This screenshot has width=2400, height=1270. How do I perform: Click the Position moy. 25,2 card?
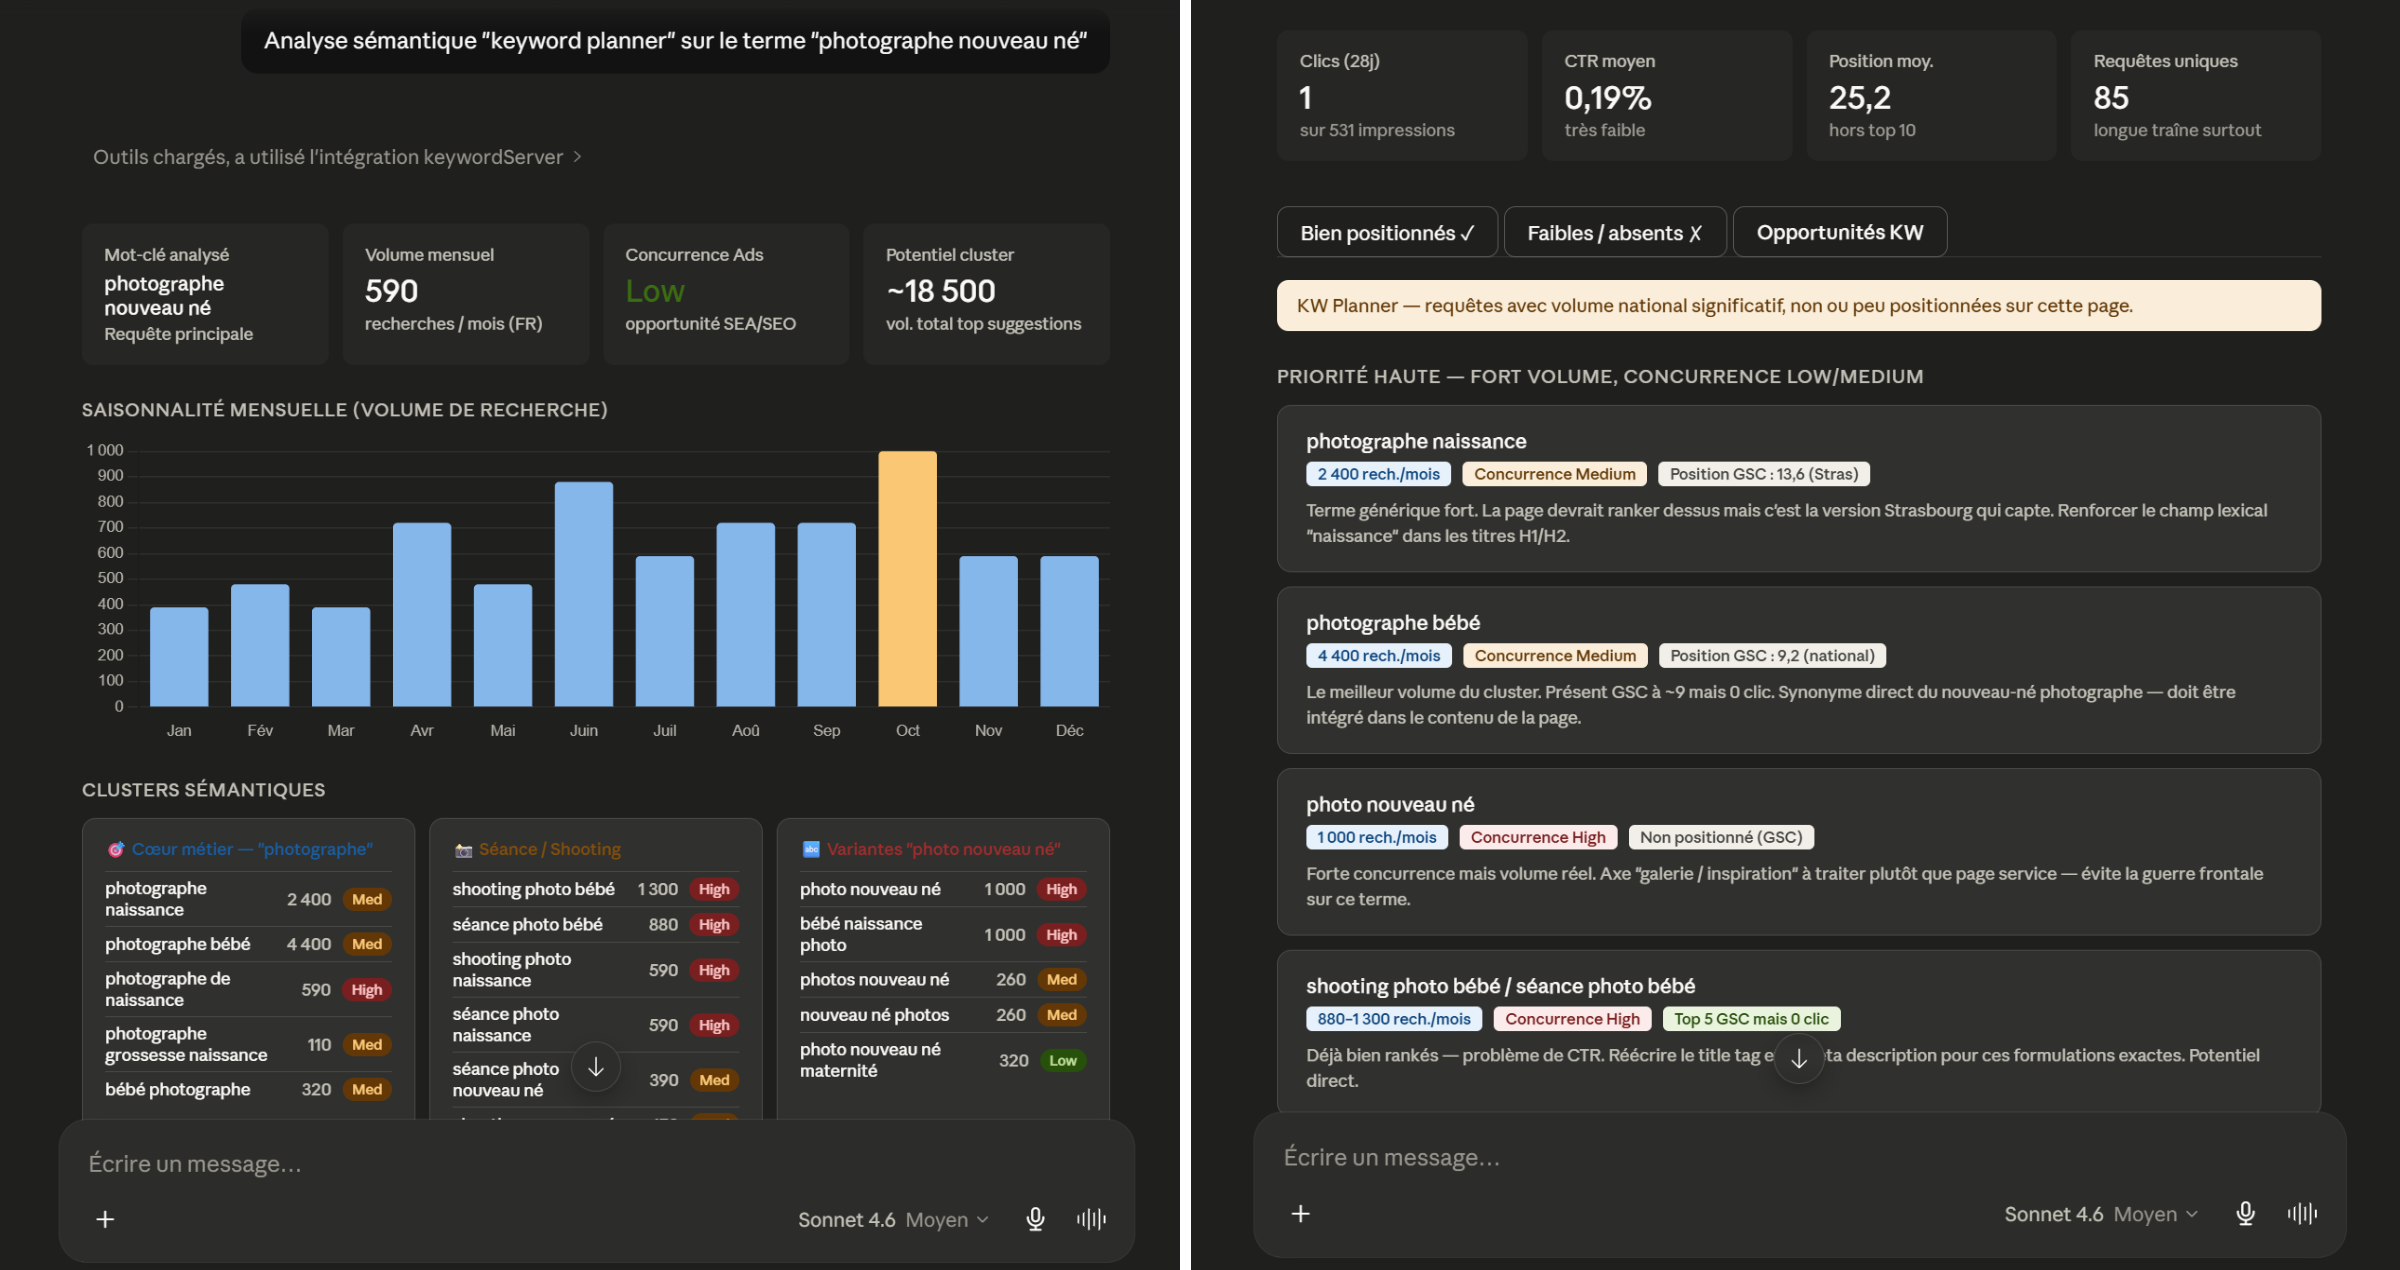coord(1931,95)
